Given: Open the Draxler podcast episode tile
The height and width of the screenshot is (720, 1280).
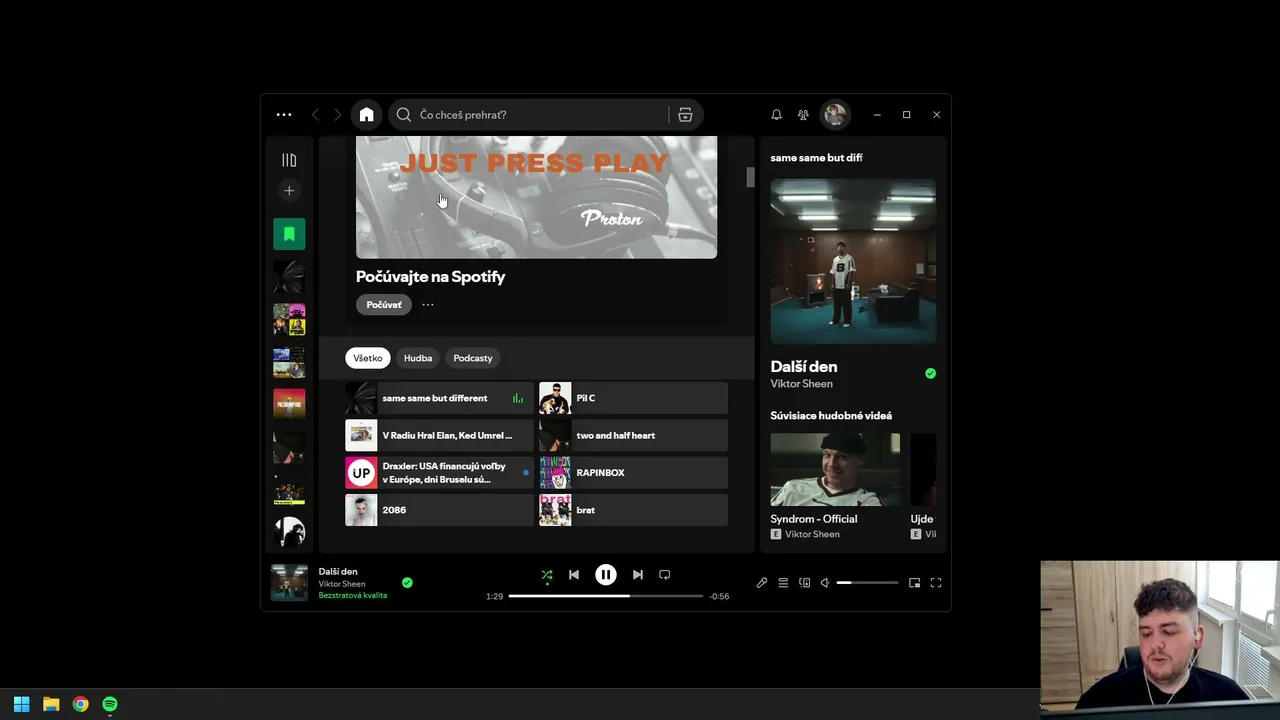Looking at the screenshot, I should pyautogui.click(x=439, y=472).
